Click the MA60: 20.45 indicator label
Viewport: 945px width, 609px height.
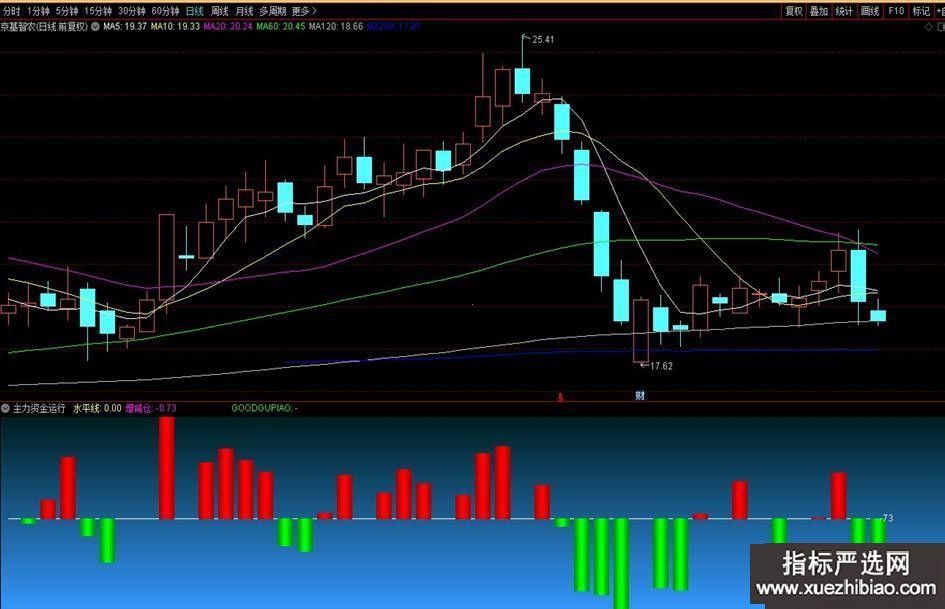281,27
